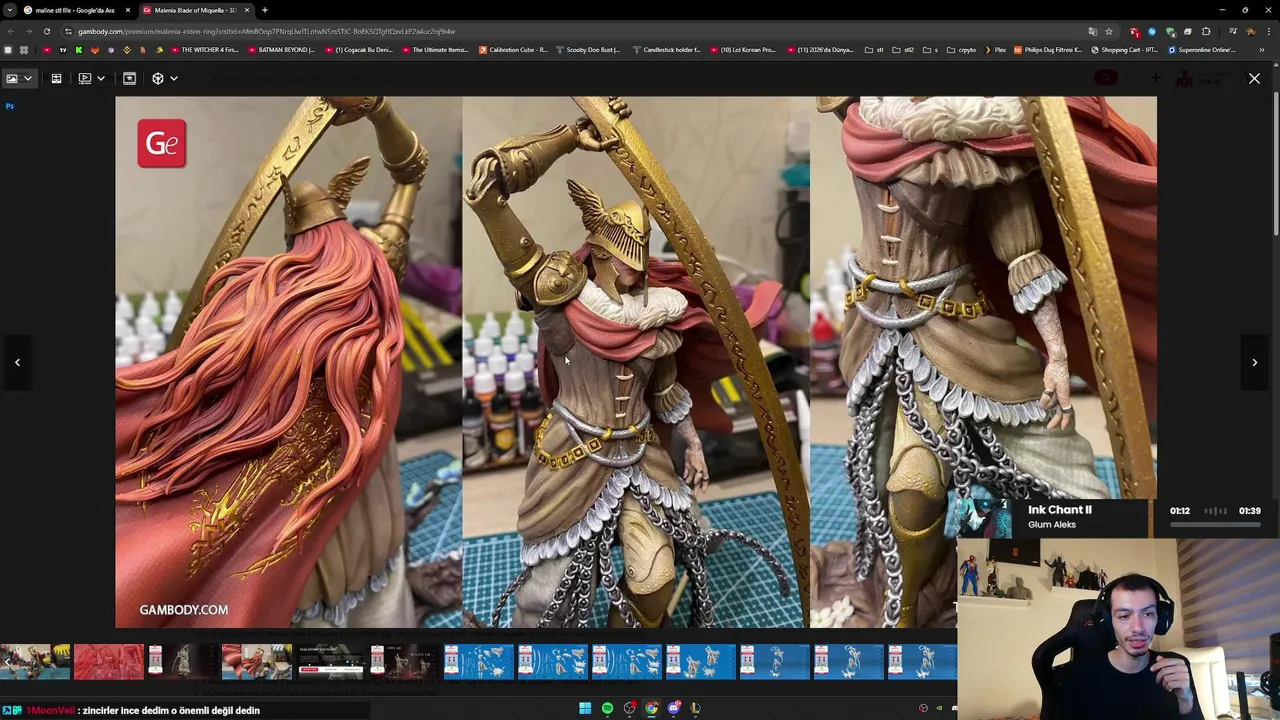Click the featured star media icon
The image size is (1280, 720).
129,78
